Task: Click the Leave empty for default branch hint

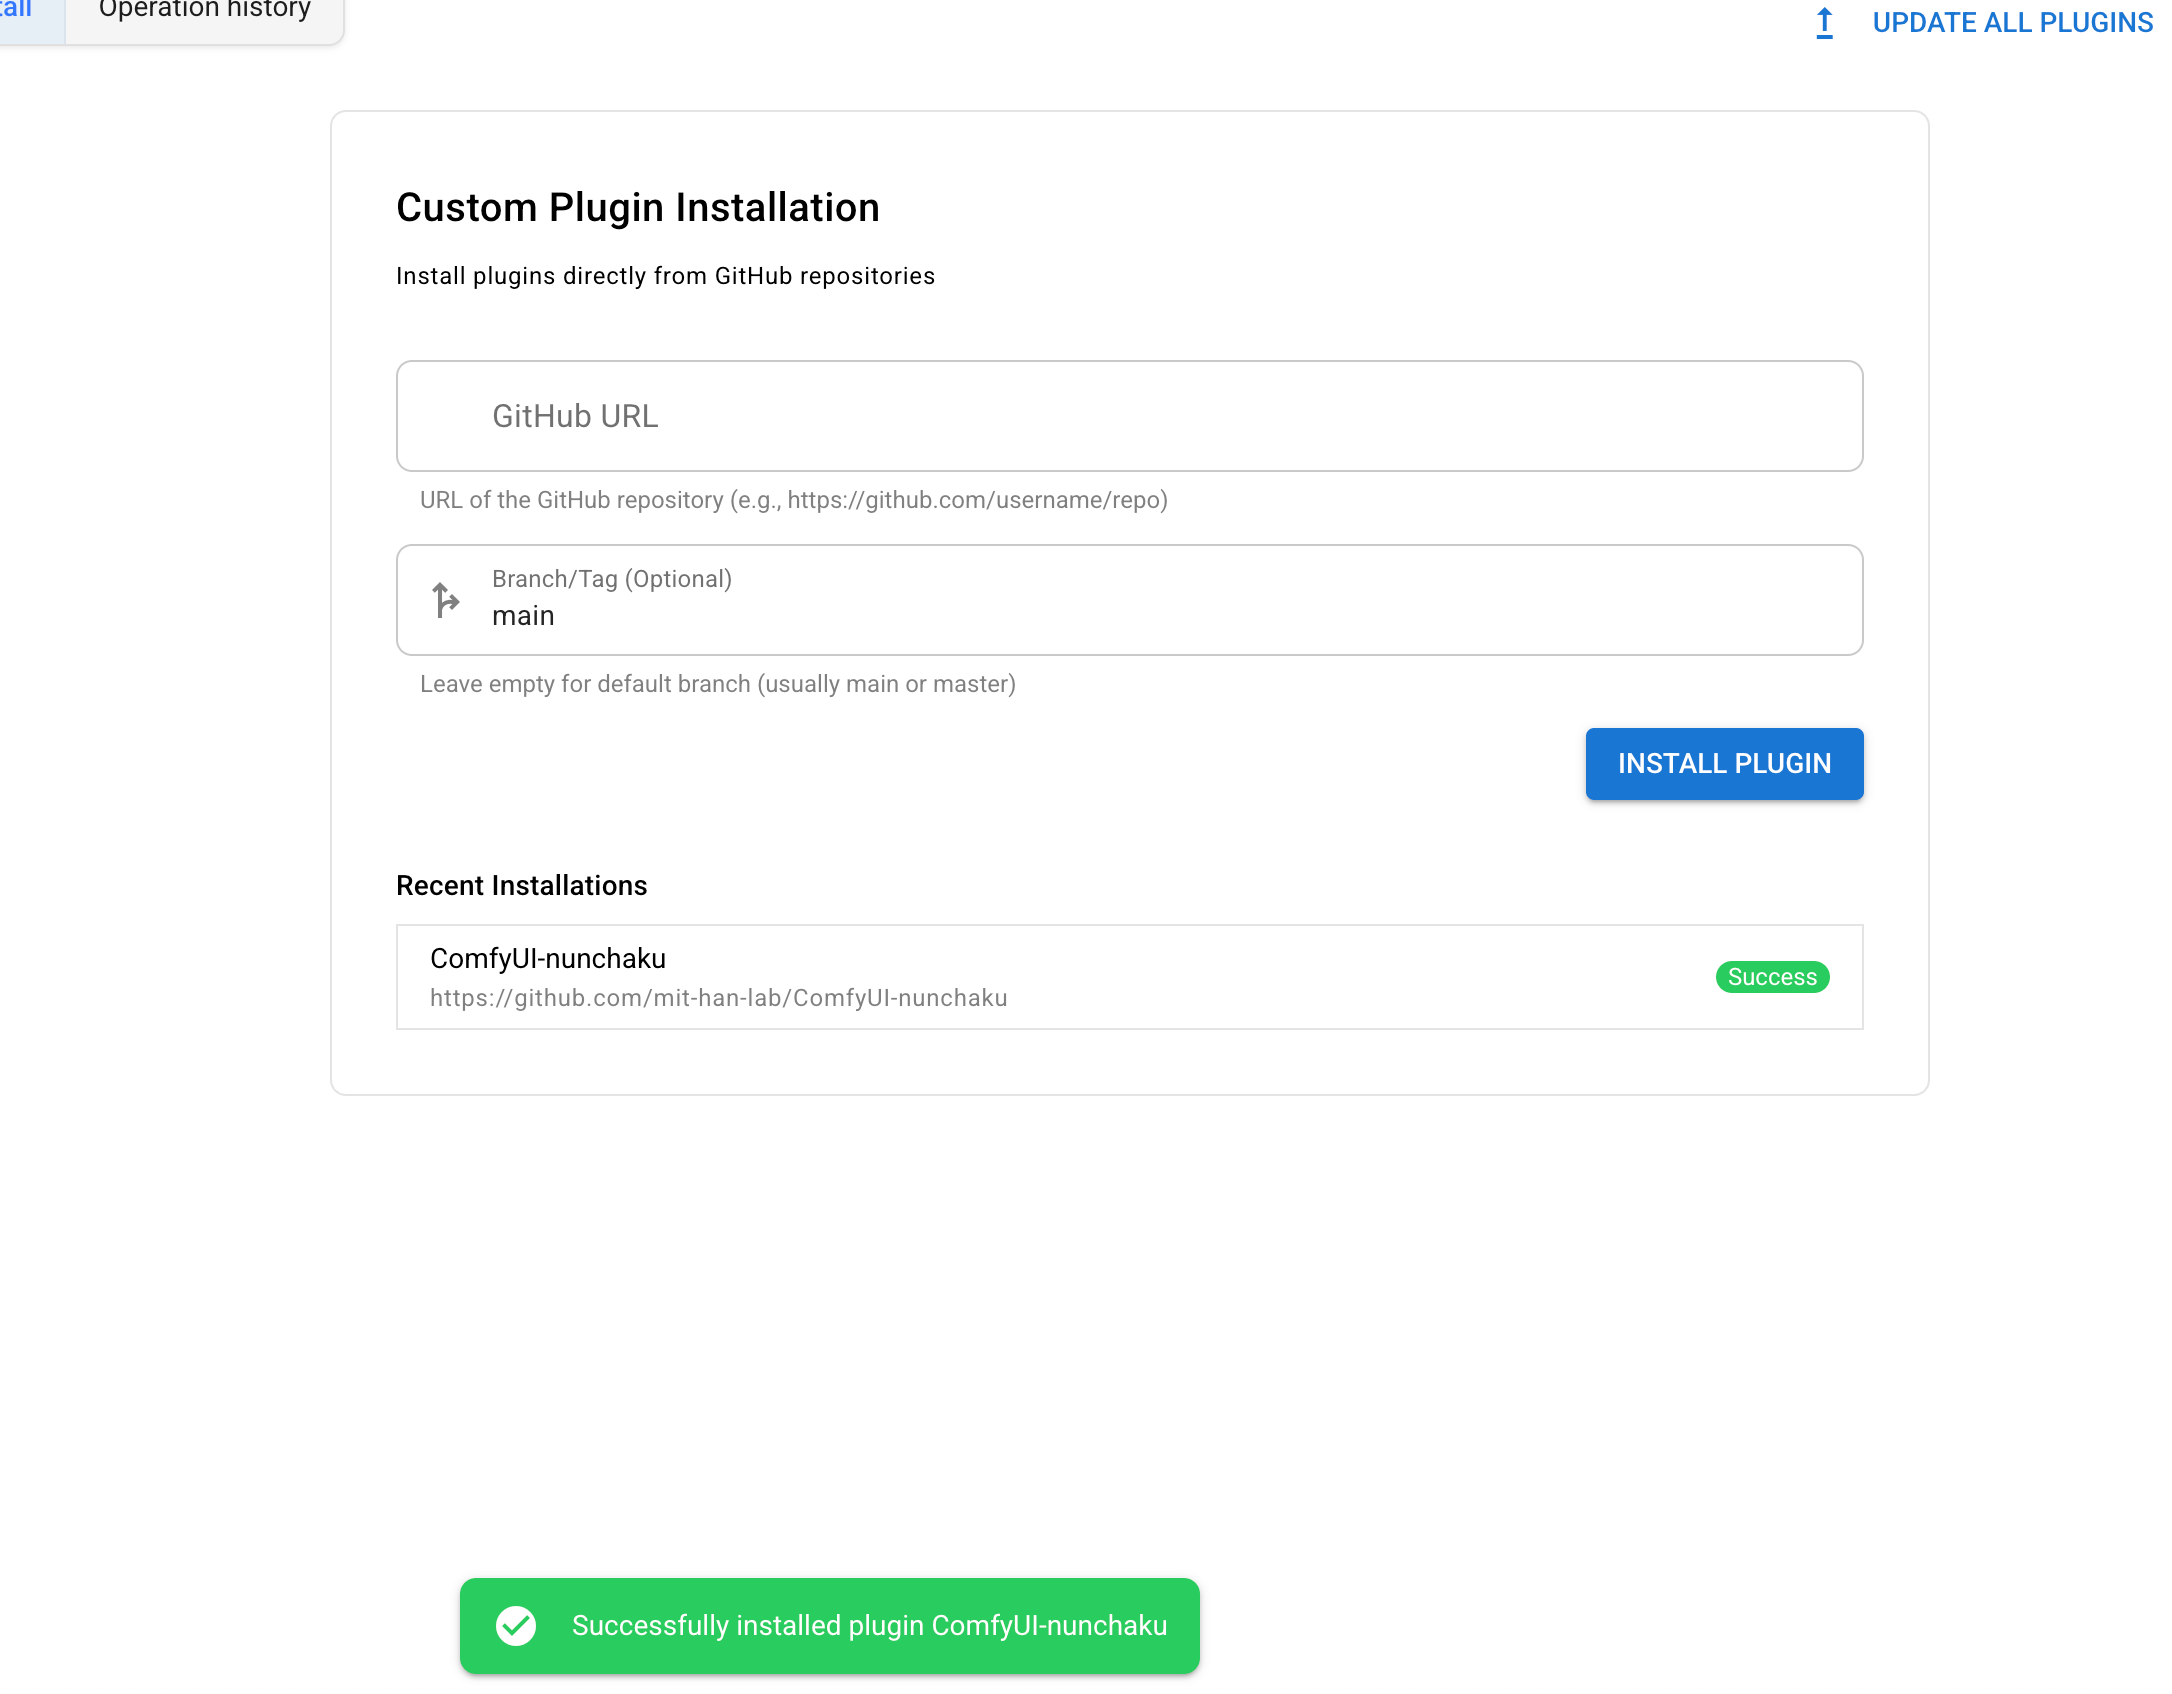Action: pos(717,684)
